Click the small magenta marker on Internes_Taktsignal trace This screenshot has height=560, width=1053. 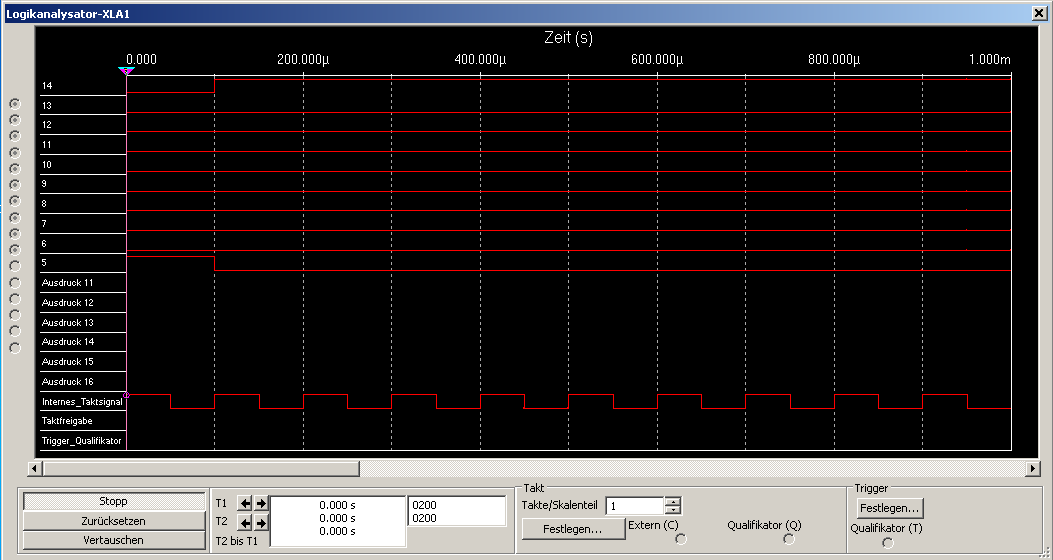click(126, 395)
